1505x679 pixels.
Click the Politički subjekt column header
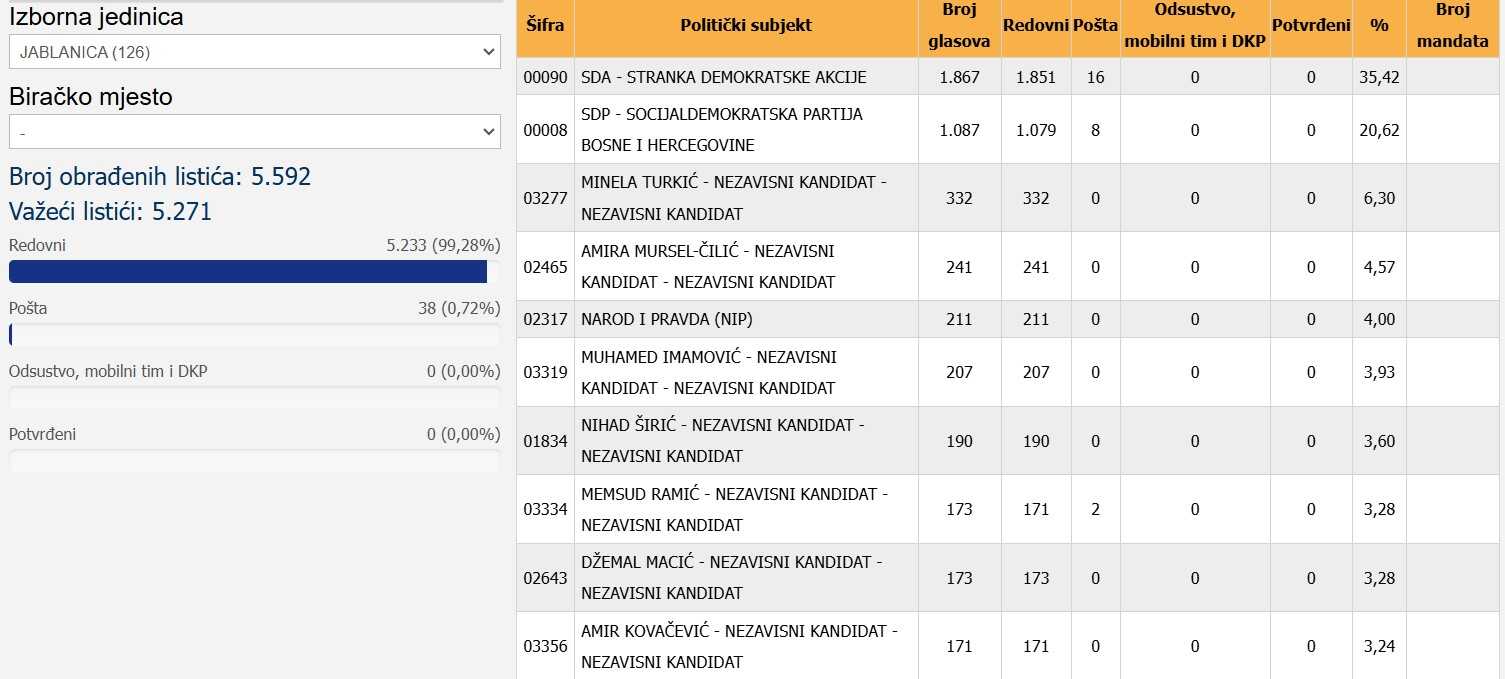click(745, 26)
